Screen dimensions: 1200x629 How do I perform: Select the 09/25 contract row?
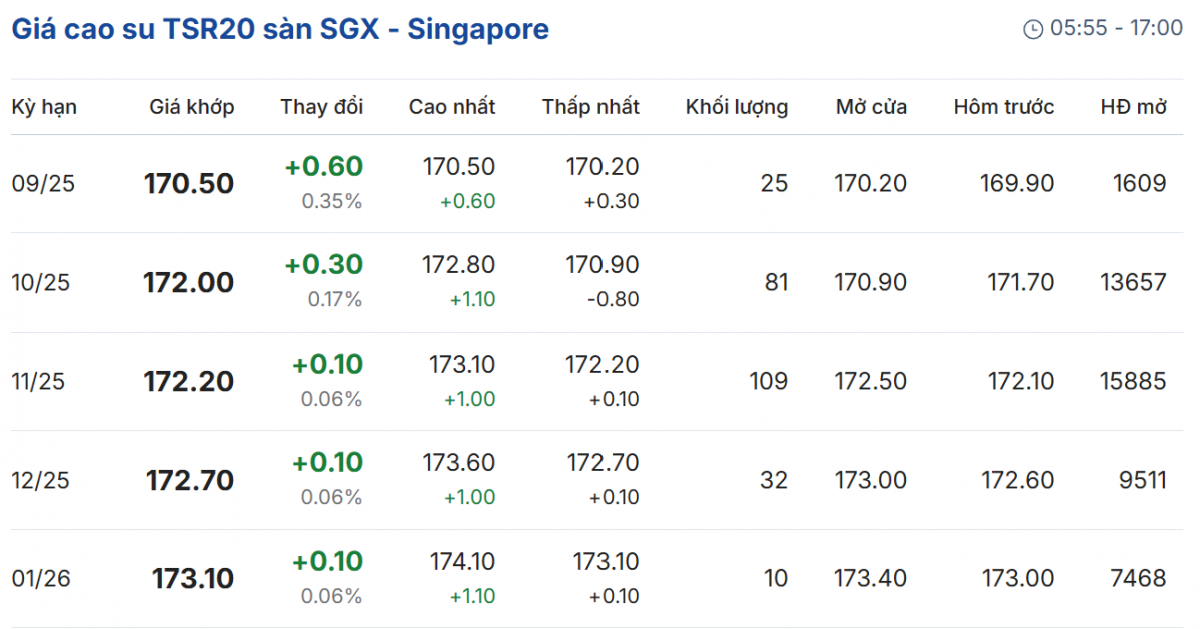tap(43, 184)
